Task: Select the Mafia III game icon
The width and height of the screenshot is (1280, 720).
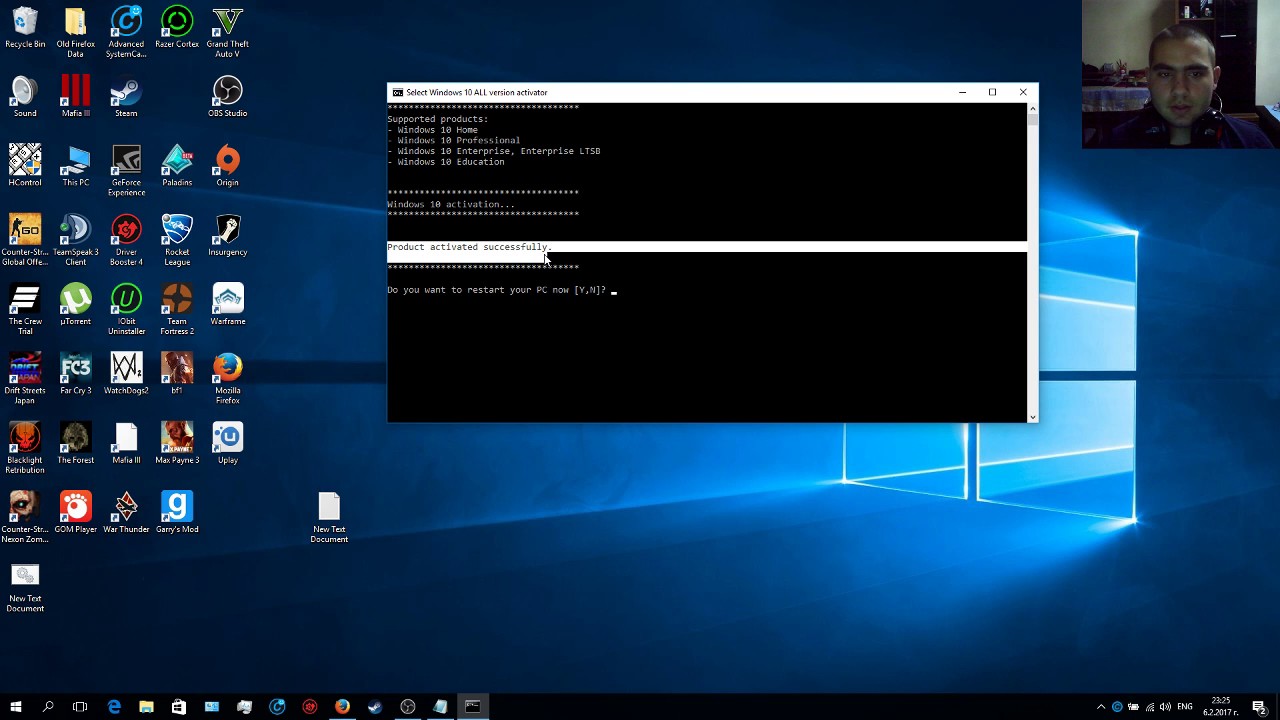Action: [x=75, y=97]
